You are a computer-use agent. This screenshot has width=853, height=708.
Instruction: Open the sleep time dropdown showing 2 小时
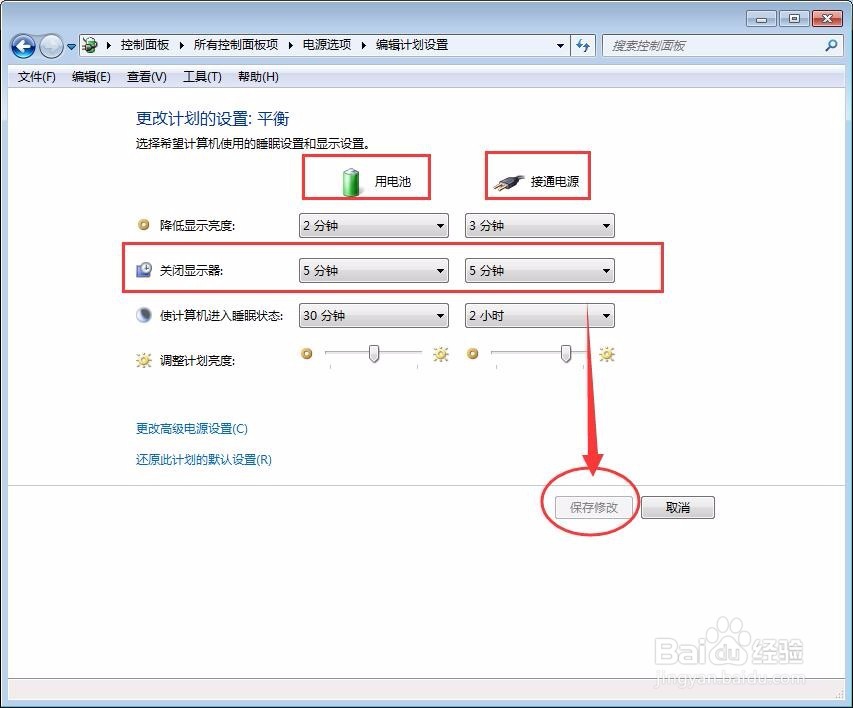click(x=539, y=315)
